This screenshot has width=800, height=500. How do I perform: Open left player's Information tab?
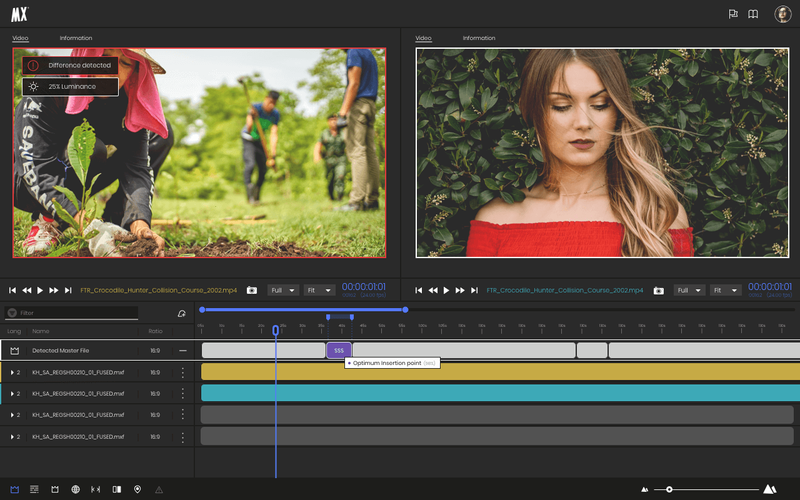(x=76, y=38)
